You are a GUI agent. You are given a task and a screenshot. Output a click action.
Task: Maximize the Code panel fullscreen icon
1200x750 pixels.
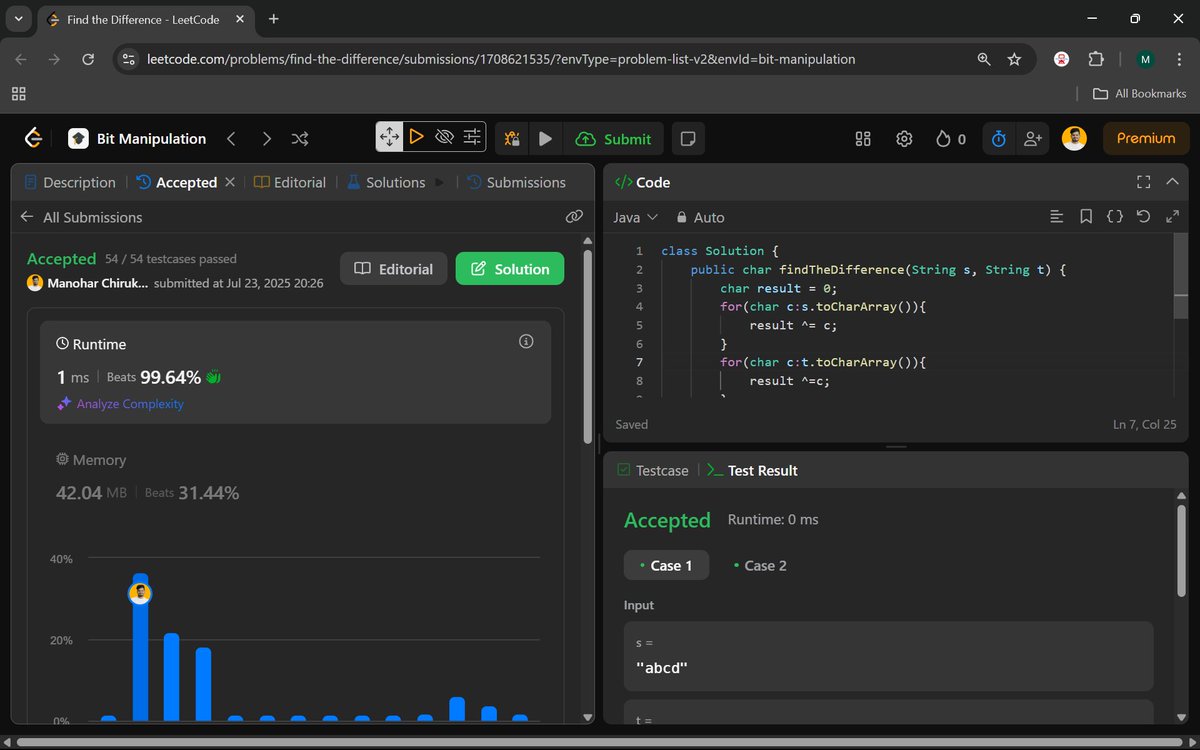click(x=1144, y=182)
